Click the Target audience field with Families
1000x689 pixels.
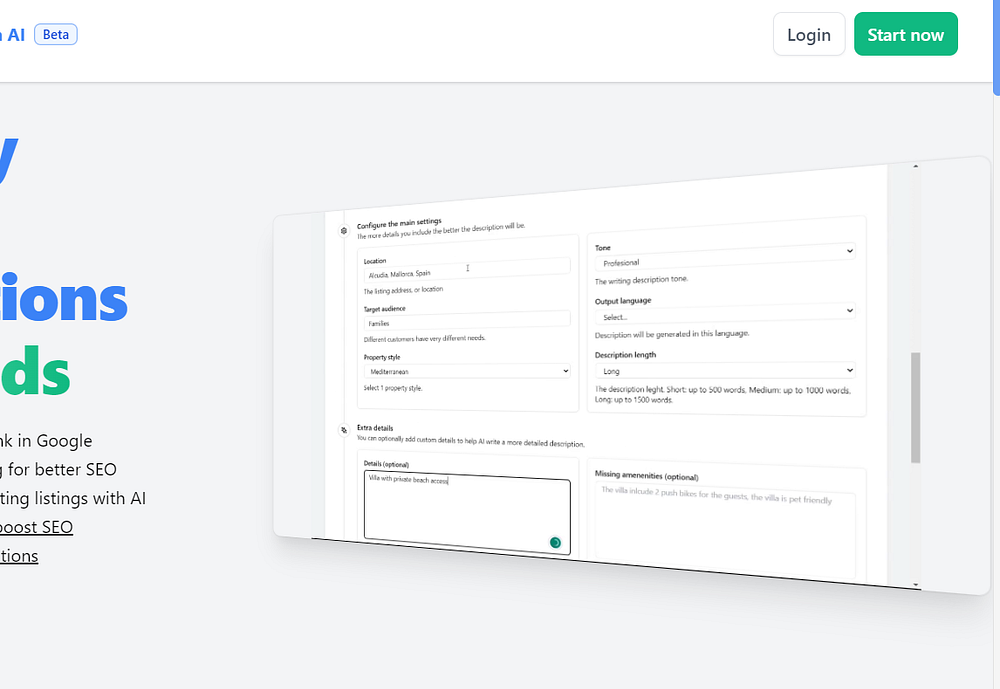click(467, 320)
